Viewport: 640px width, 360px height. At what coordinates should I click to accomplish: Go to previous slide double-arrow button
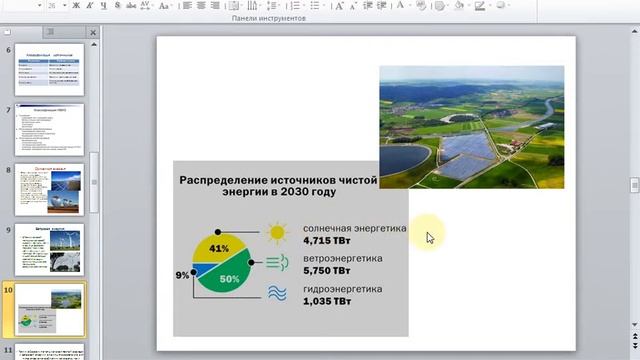pos(635,336)
